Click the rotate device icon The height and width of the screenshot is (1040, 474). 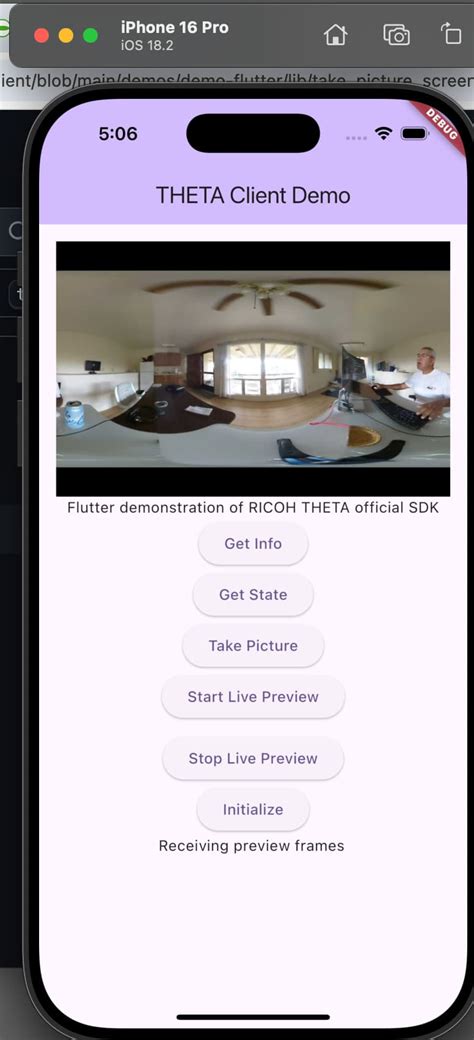click(451, 33)
